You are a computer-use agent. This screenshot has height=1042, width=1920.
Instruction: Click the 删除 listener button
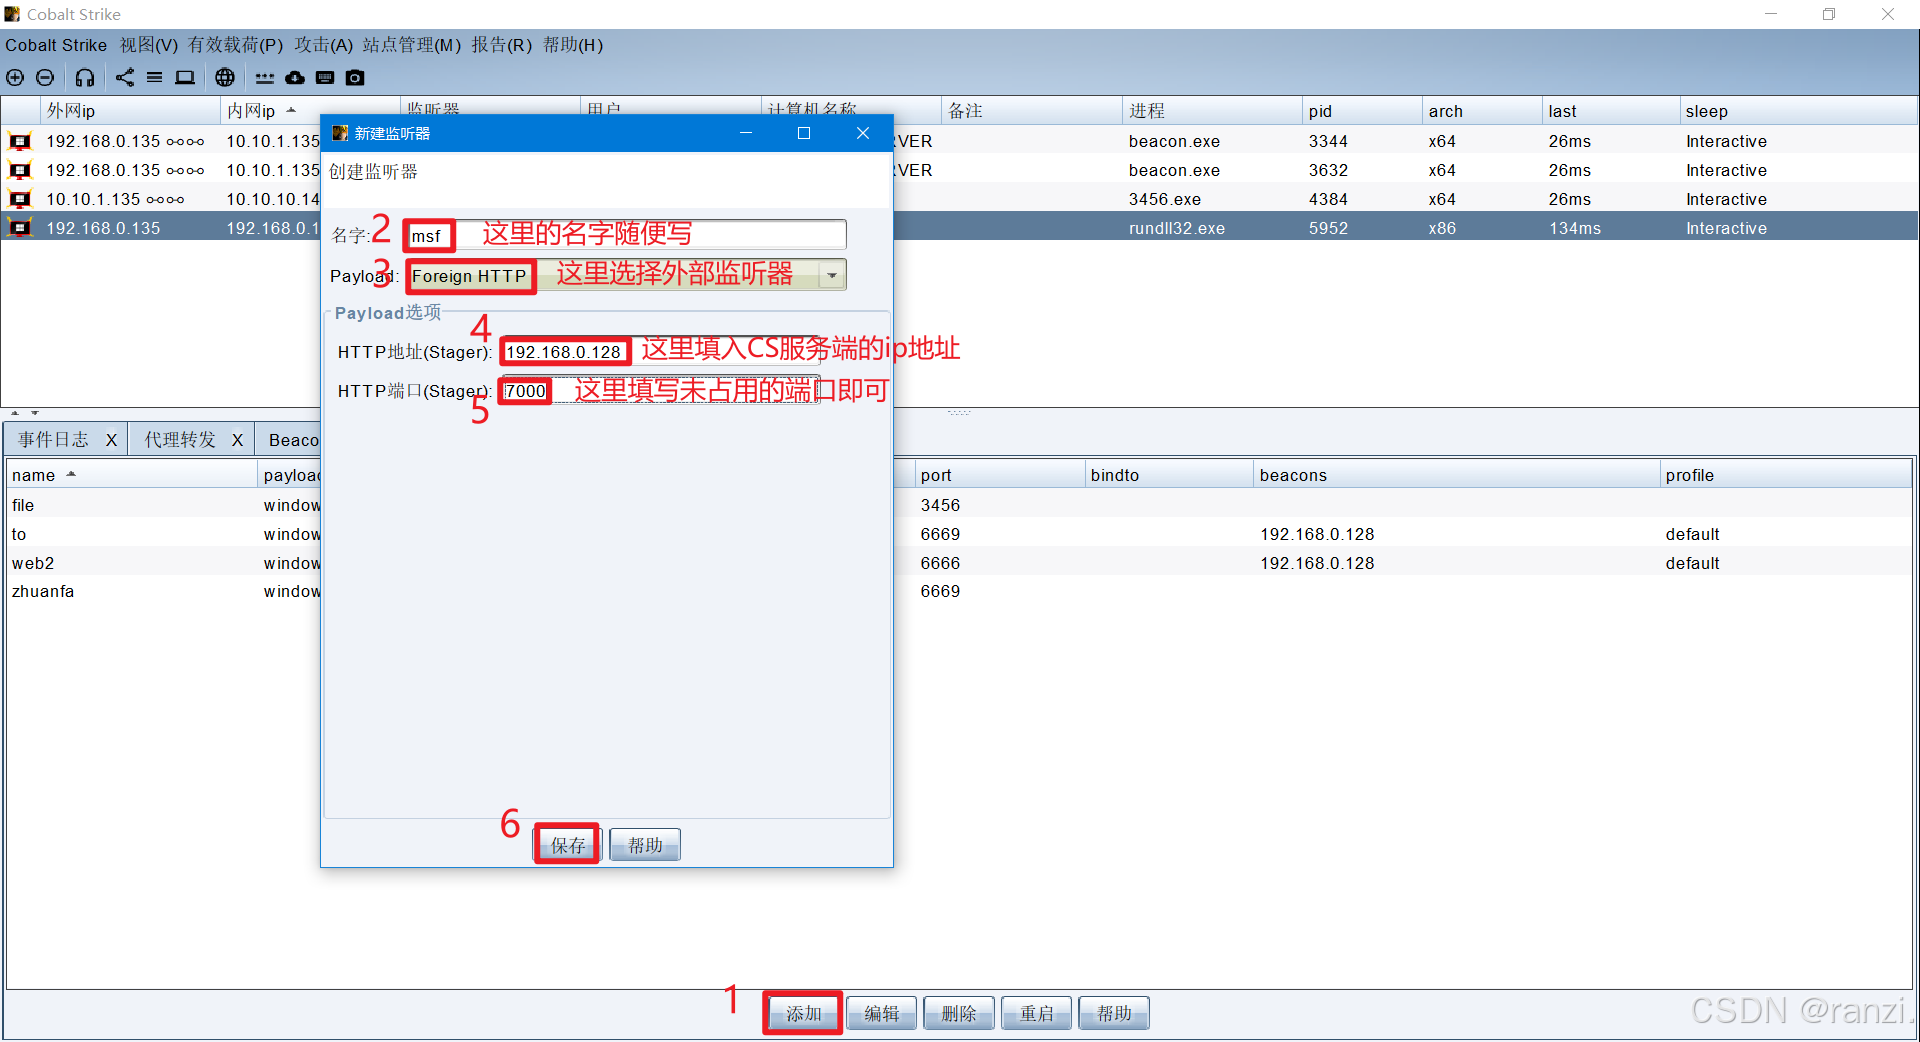pyautogui.click(x=959, y=1013)
